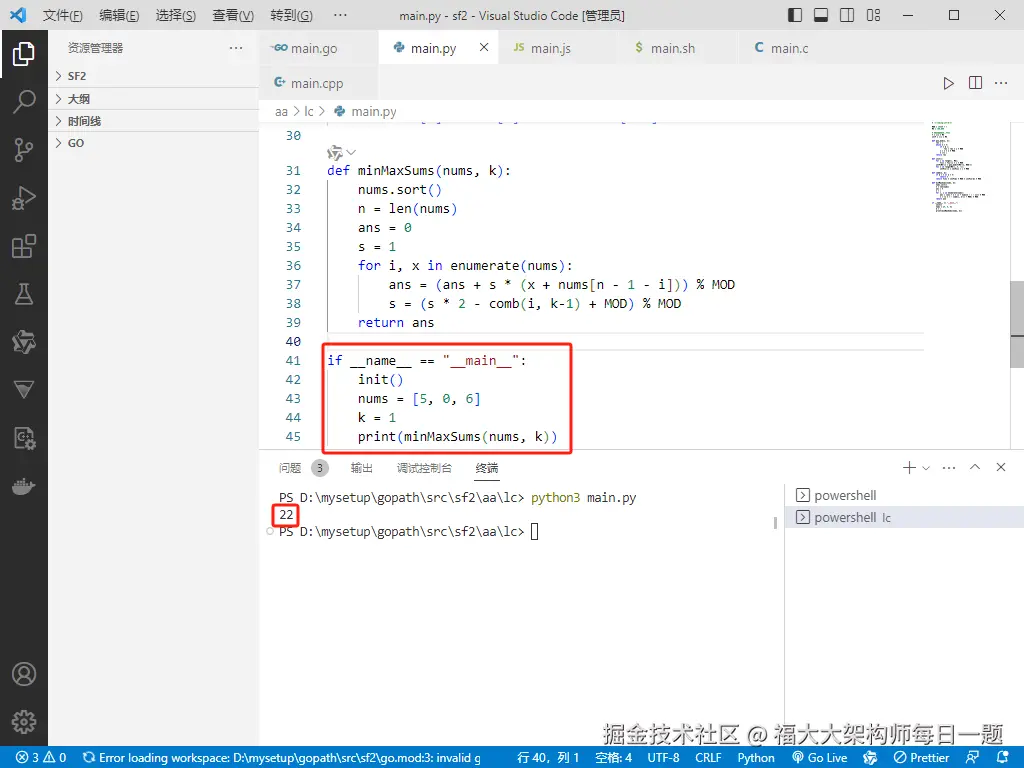Switch to 问题 problems panel tab

pyautogui.click(x=290, y=468)
